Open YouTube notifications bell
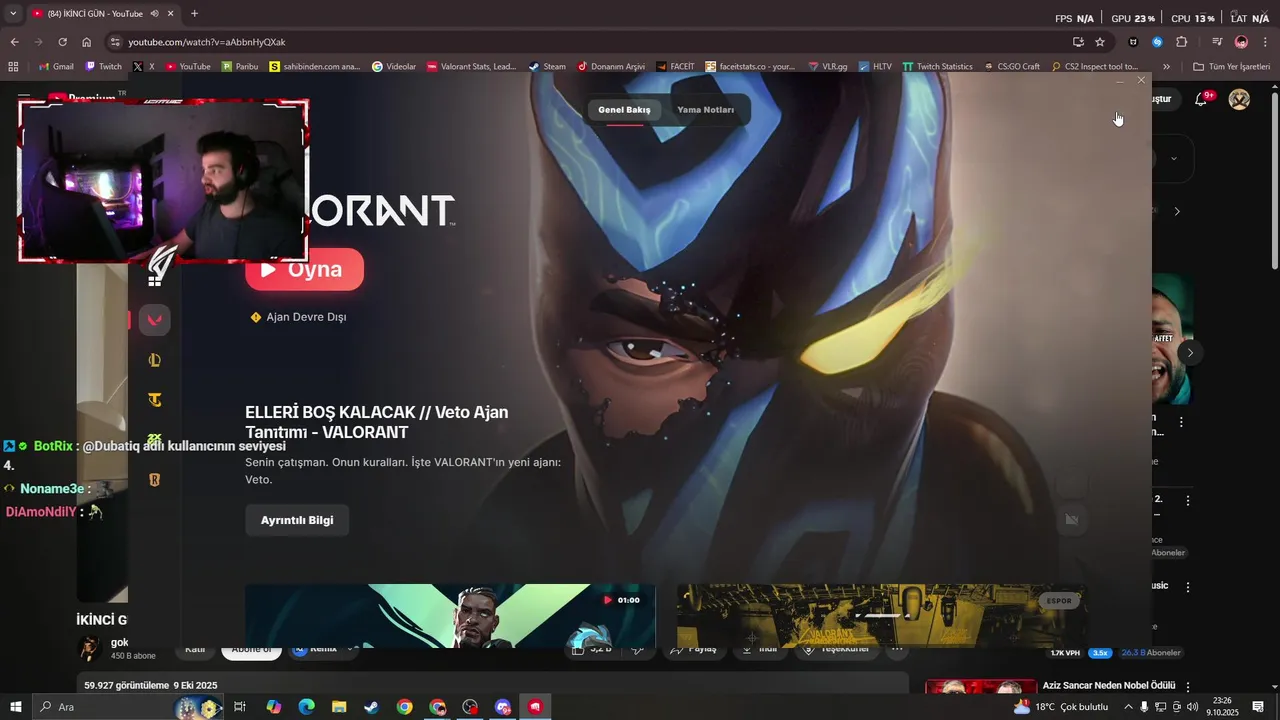 [x=1202, y=99]
